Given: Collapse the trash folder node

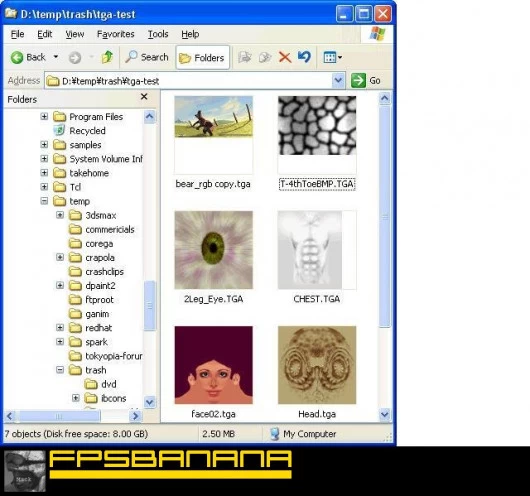Looking at the screenshot, I should click(x=60, y=370).
